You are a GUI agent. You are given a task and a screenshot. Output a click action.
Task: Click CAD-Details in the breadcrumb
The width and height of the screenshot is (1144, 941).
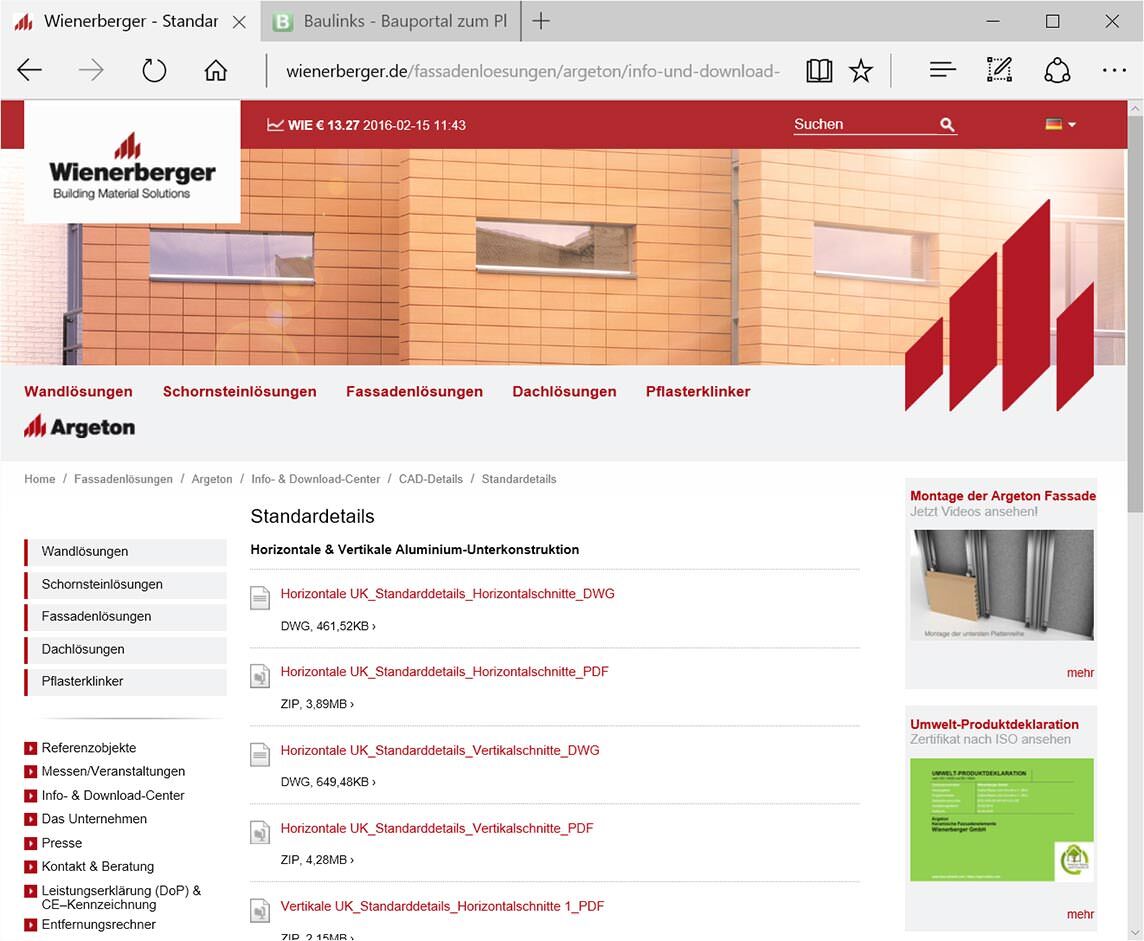pyautogui.click(x=430, y=479)
